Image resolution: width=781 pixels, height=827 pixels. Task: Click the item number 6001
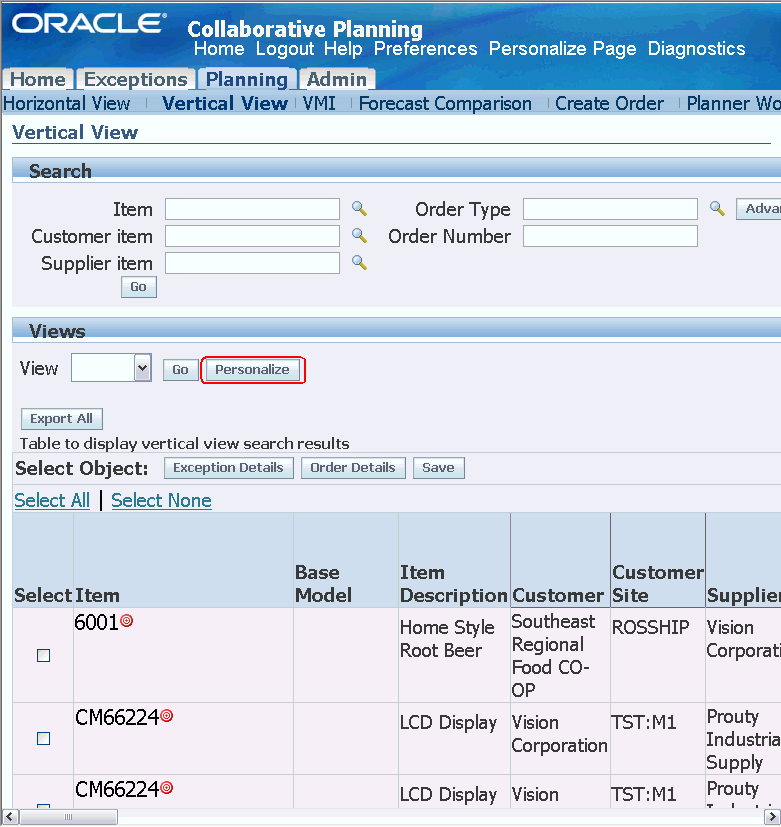coord(96,622)
